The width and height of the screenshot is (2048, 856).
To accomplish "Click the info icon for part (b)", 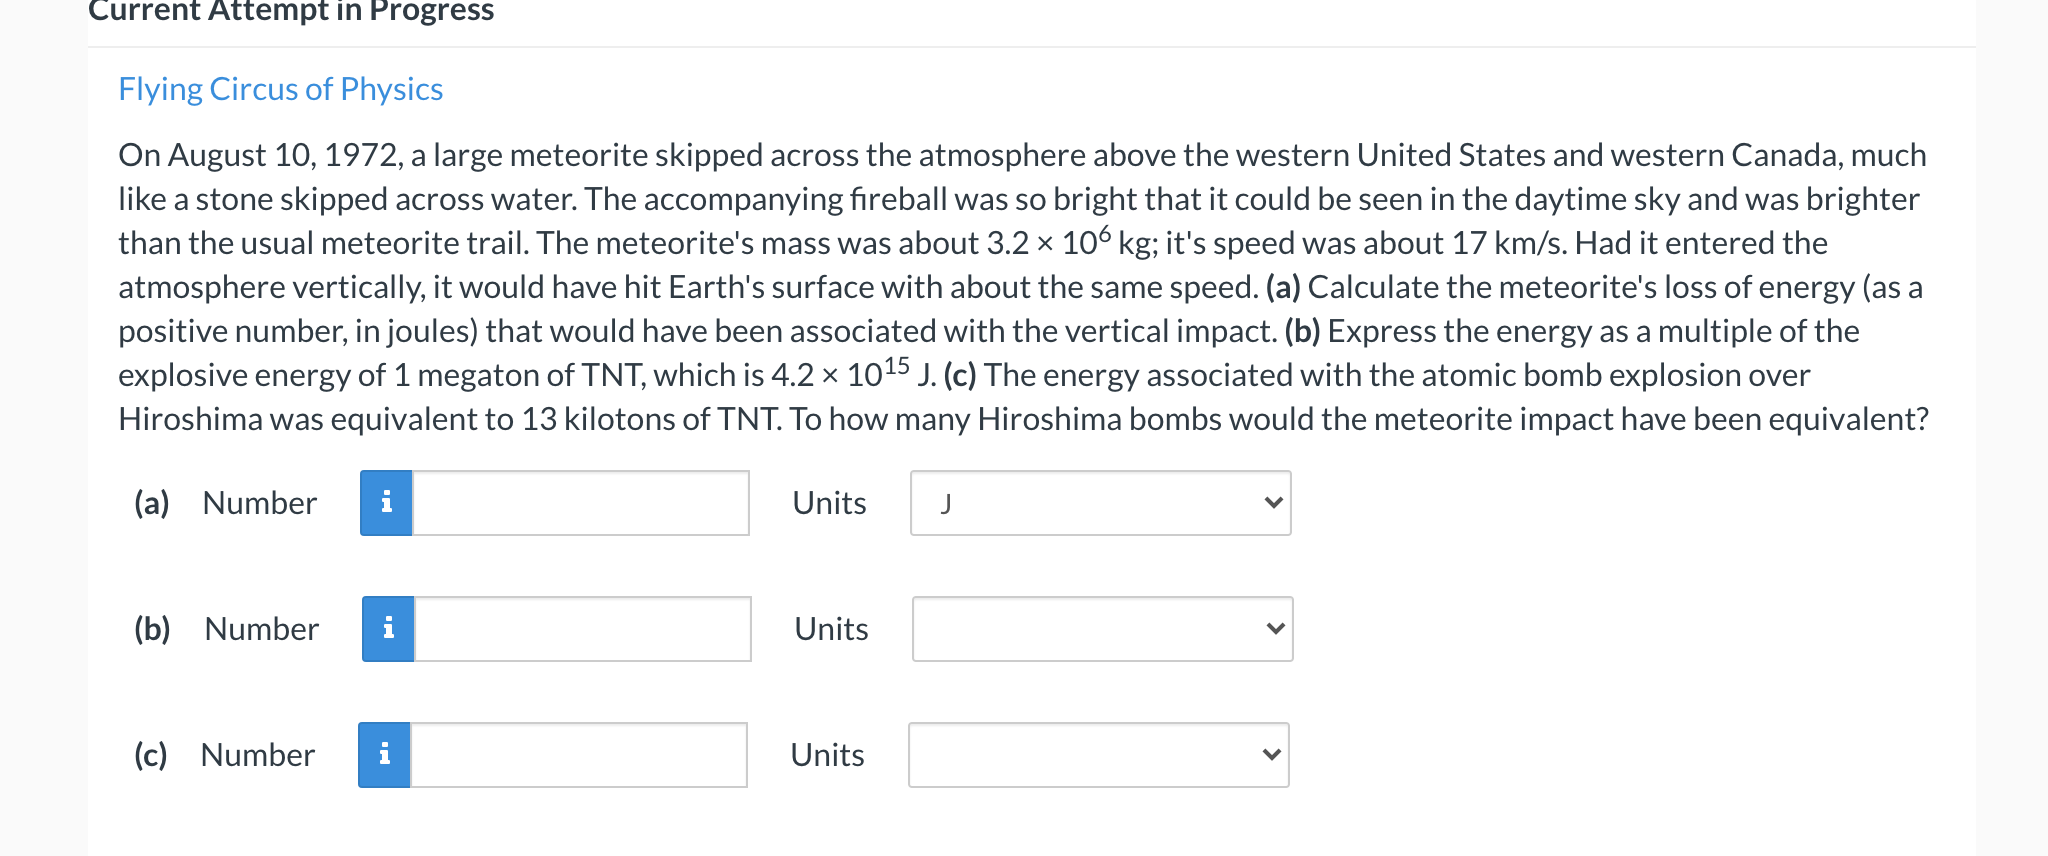I will [x=388, y=629].
